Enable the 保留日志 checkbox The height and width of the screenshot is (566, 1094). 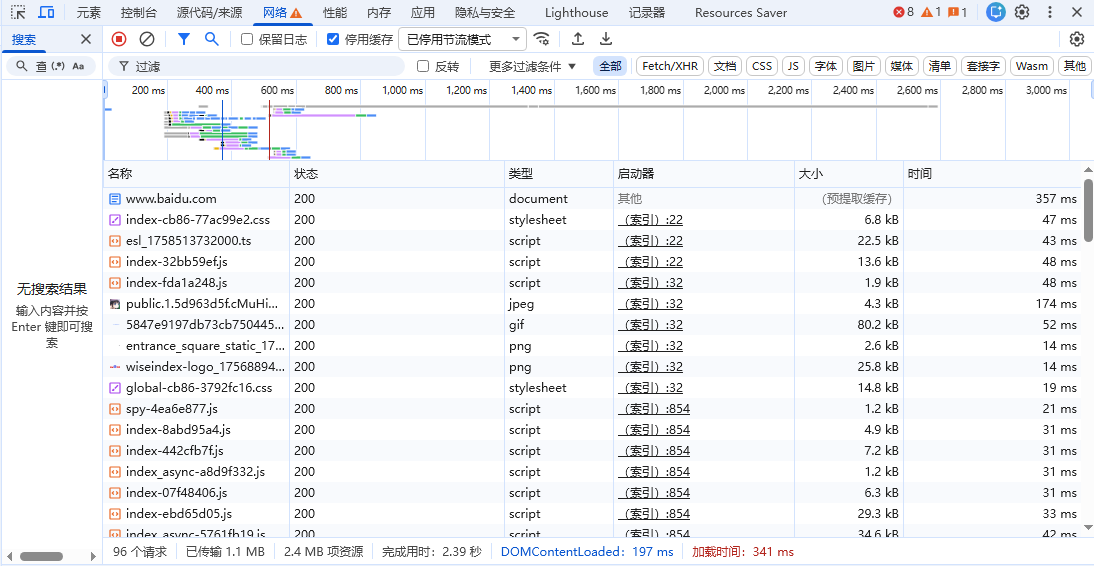(248, 40)
